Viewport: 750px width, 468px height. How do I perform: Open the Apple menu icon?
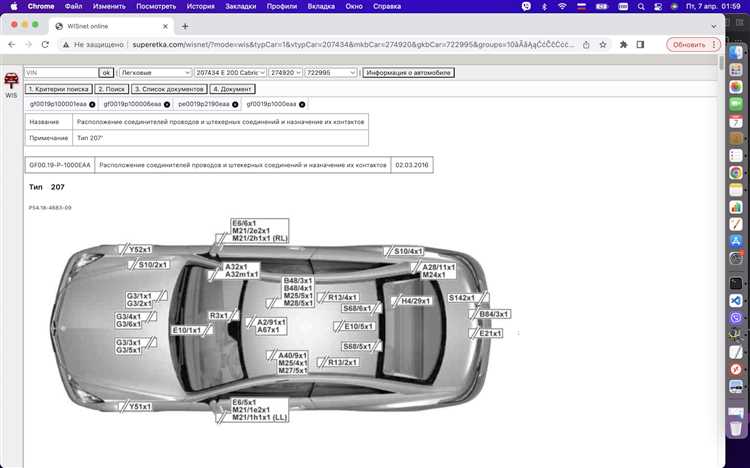[14, 6]
